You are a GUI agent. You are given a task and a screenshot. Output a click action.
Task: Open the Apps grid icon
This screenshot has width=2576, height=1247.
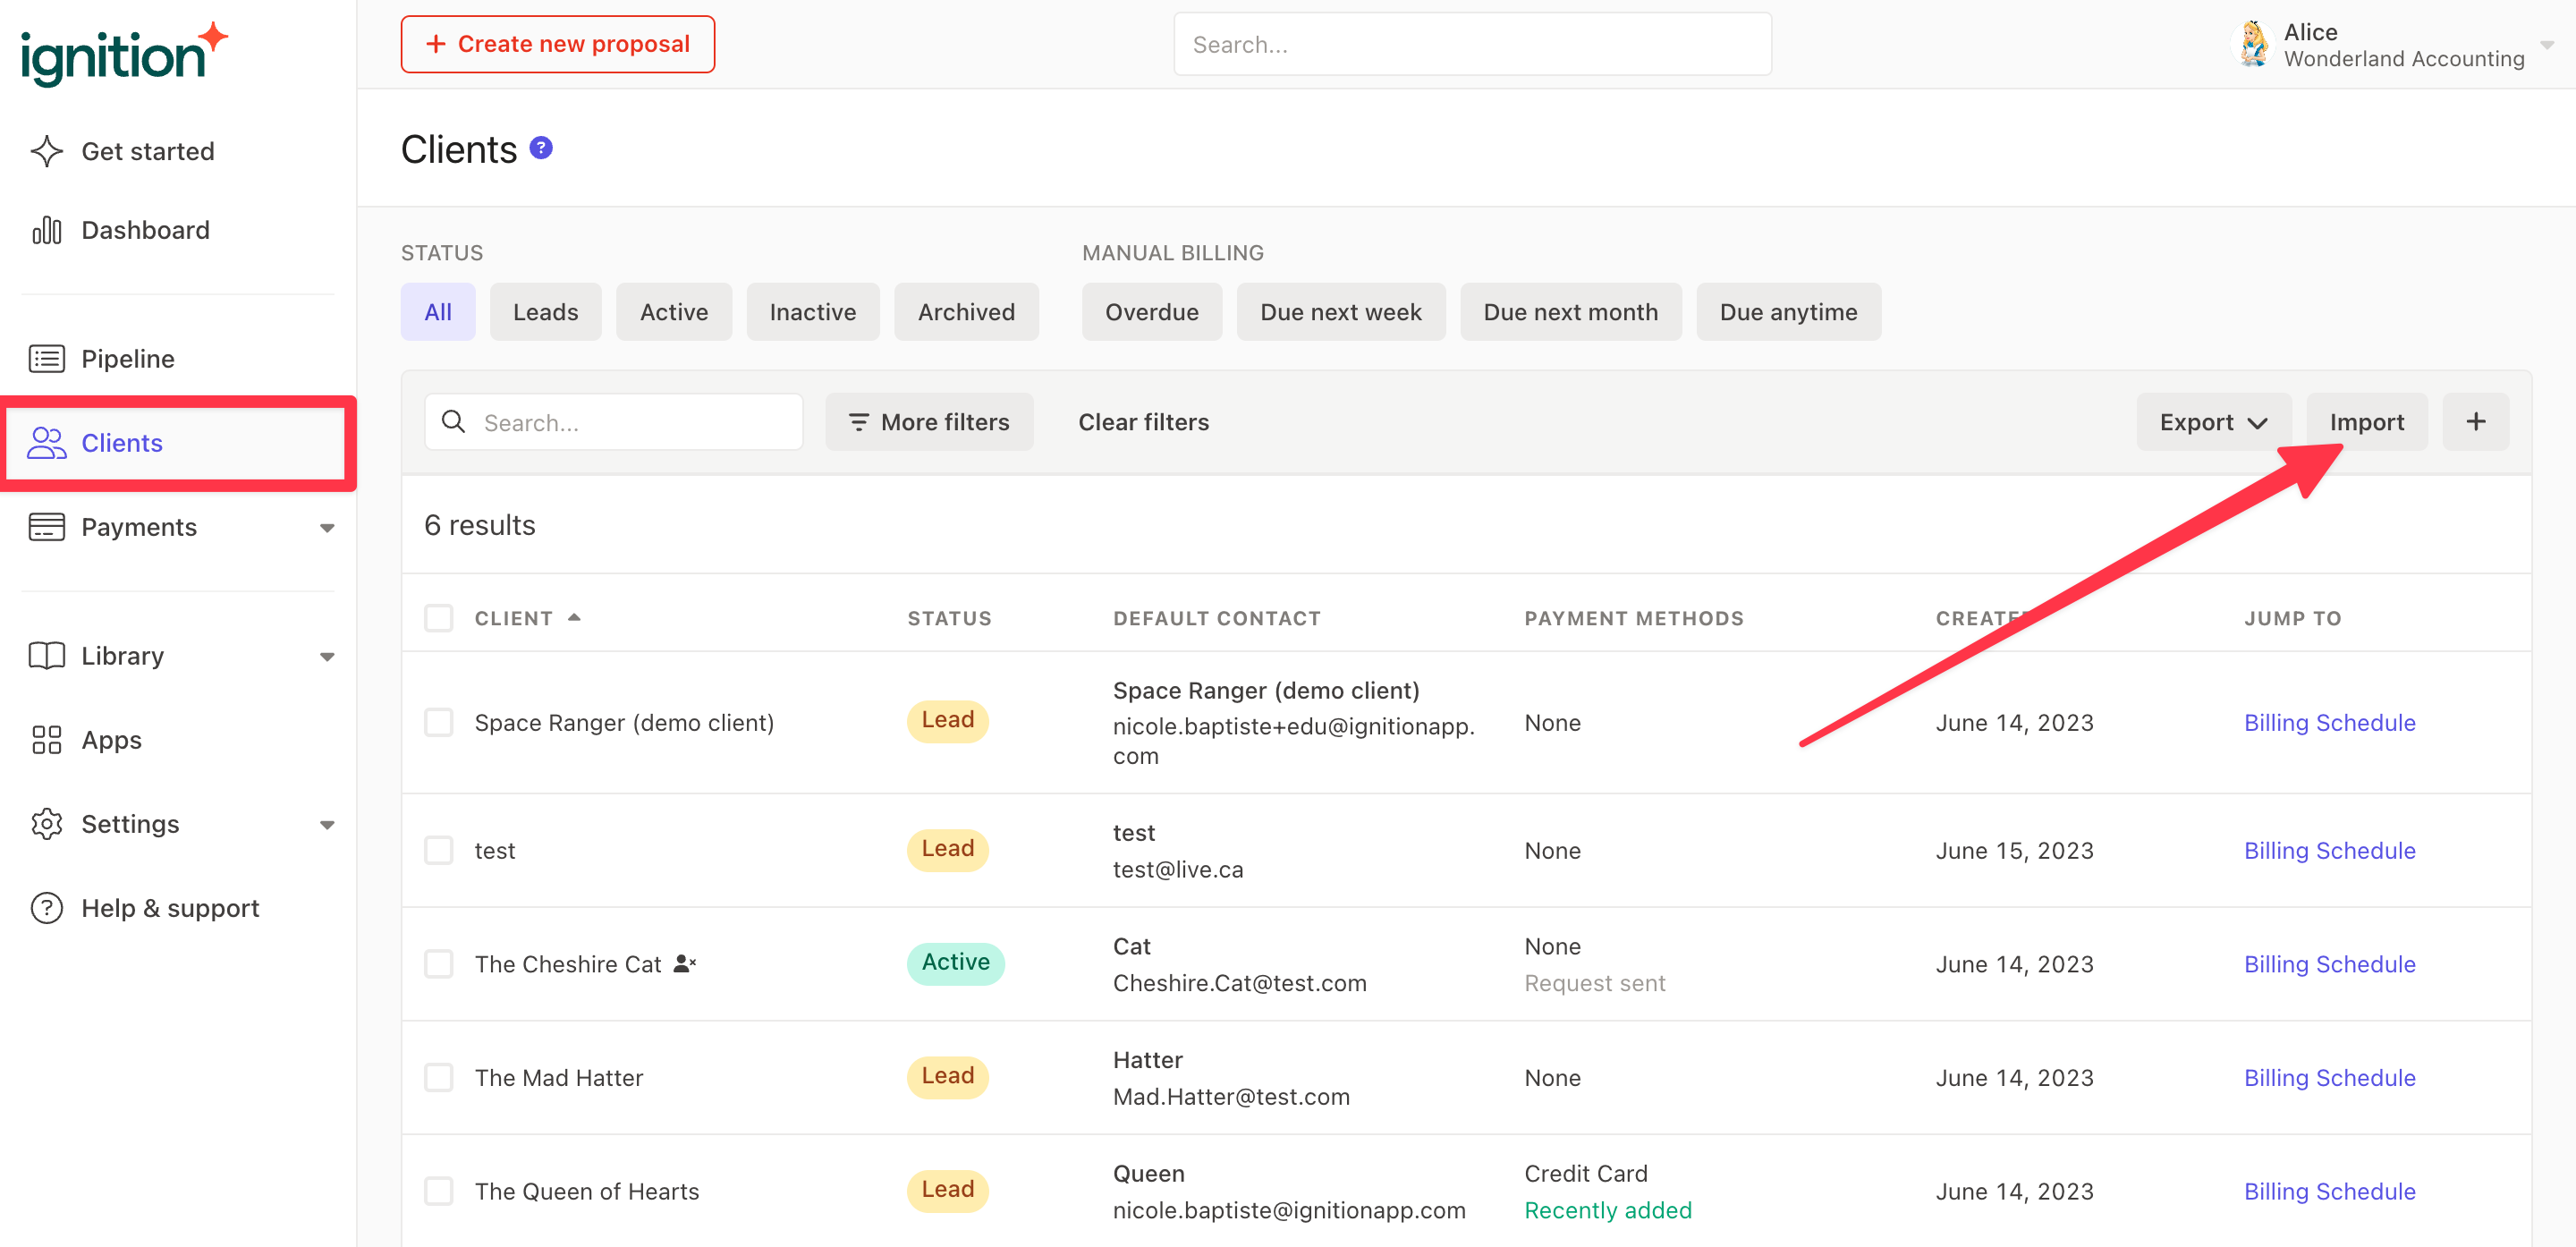point(46,740)
